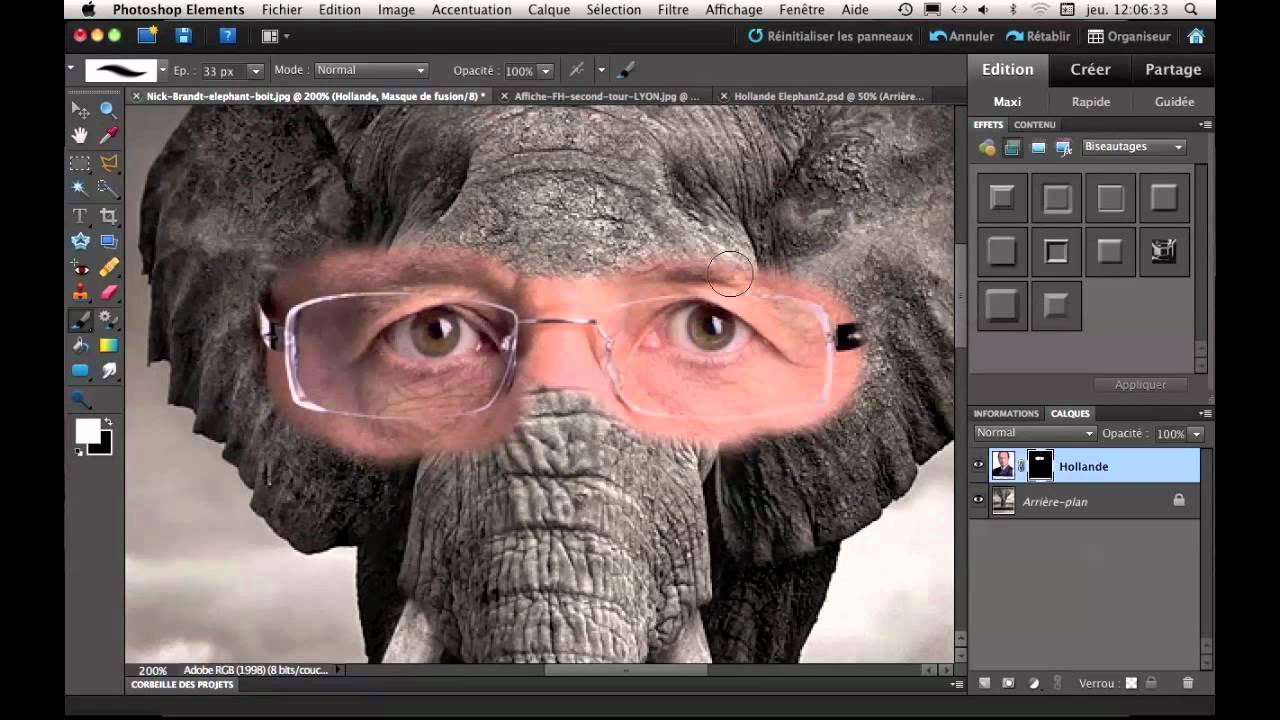Select the Red Eye Removal tool

pos(80,267)
